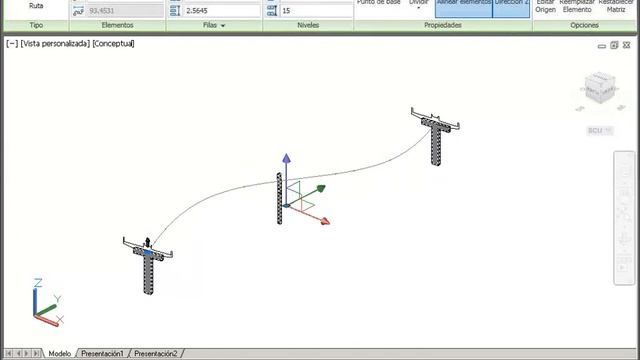Click the ViewCube in the viewport corner

(x=600, y=87)
